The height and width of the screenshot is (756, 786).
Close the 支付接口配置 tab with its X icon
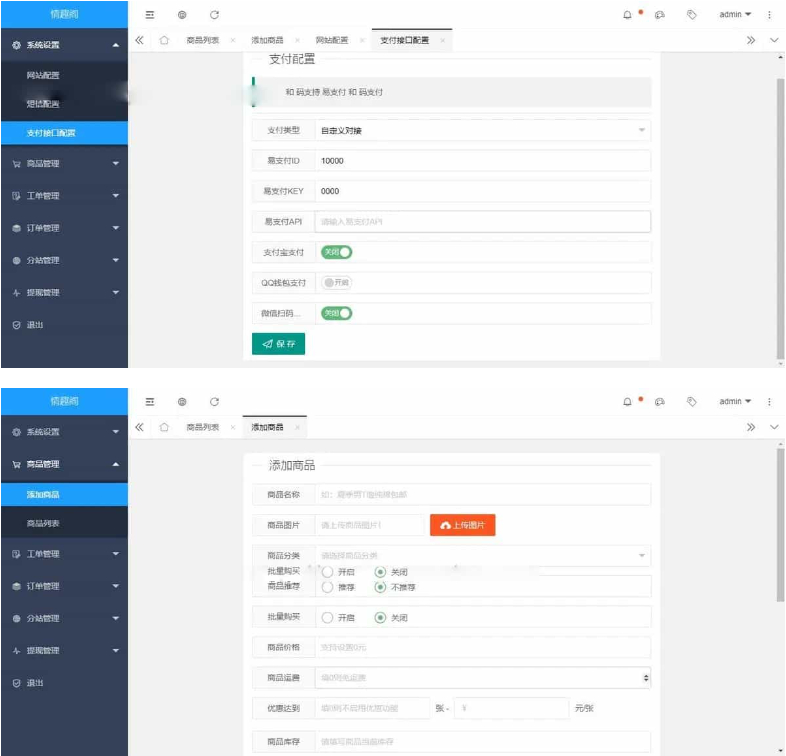click(x=442, y=41)
